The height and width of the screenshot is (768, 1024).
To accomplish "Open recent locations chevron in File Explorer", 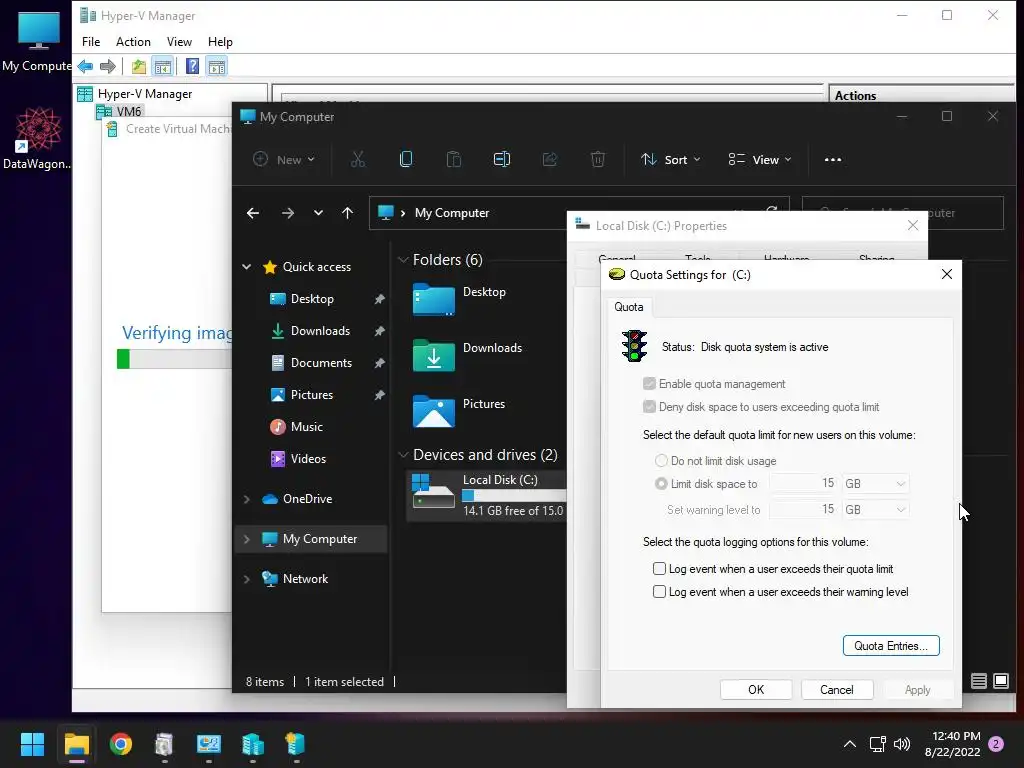I will point(318,213).
